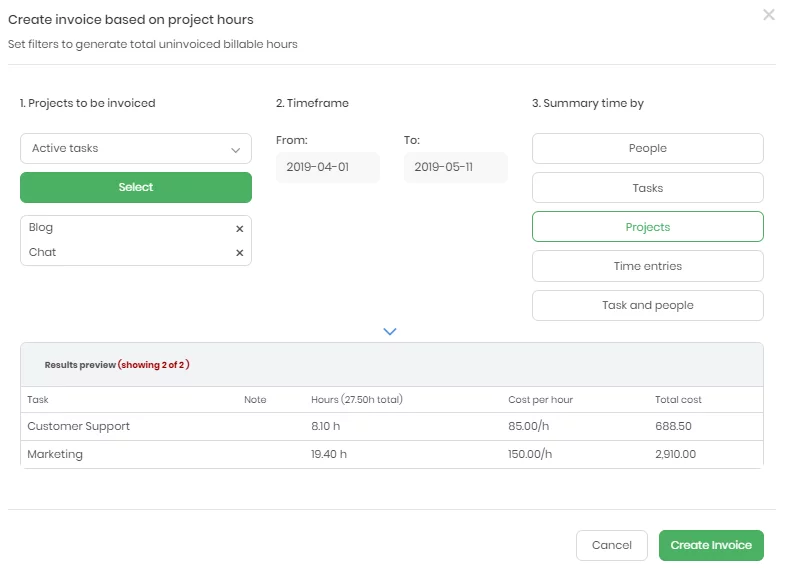Click the 85.00/h cost cell
Viewport: 785px width, 578px height.
pyautogui.click(x=529, y=426)
